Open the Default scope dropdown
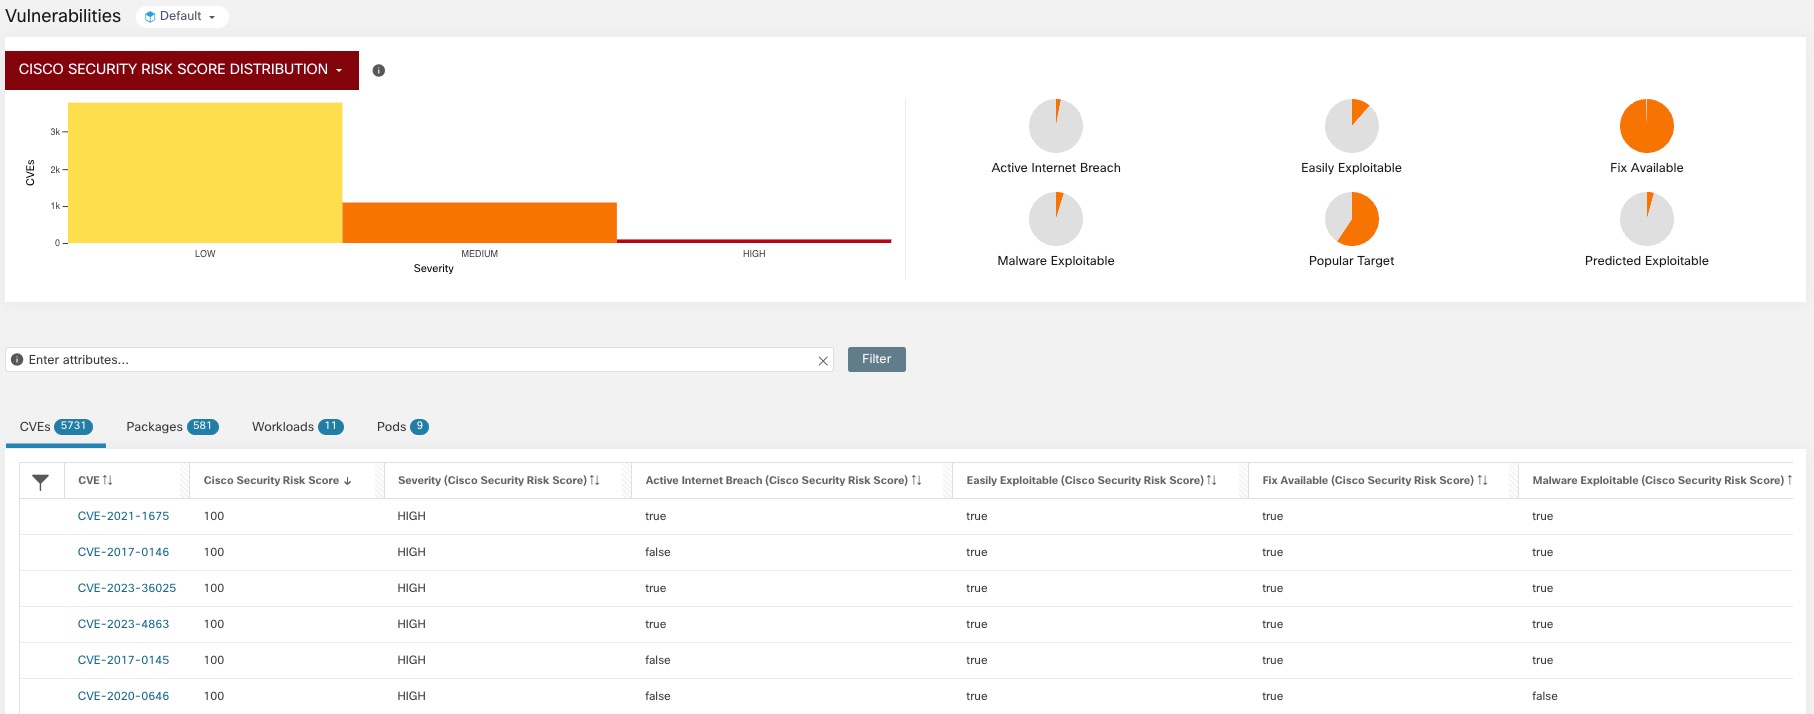The width and height of the screenshot is (1814, 714). click(x=182, y=16)
